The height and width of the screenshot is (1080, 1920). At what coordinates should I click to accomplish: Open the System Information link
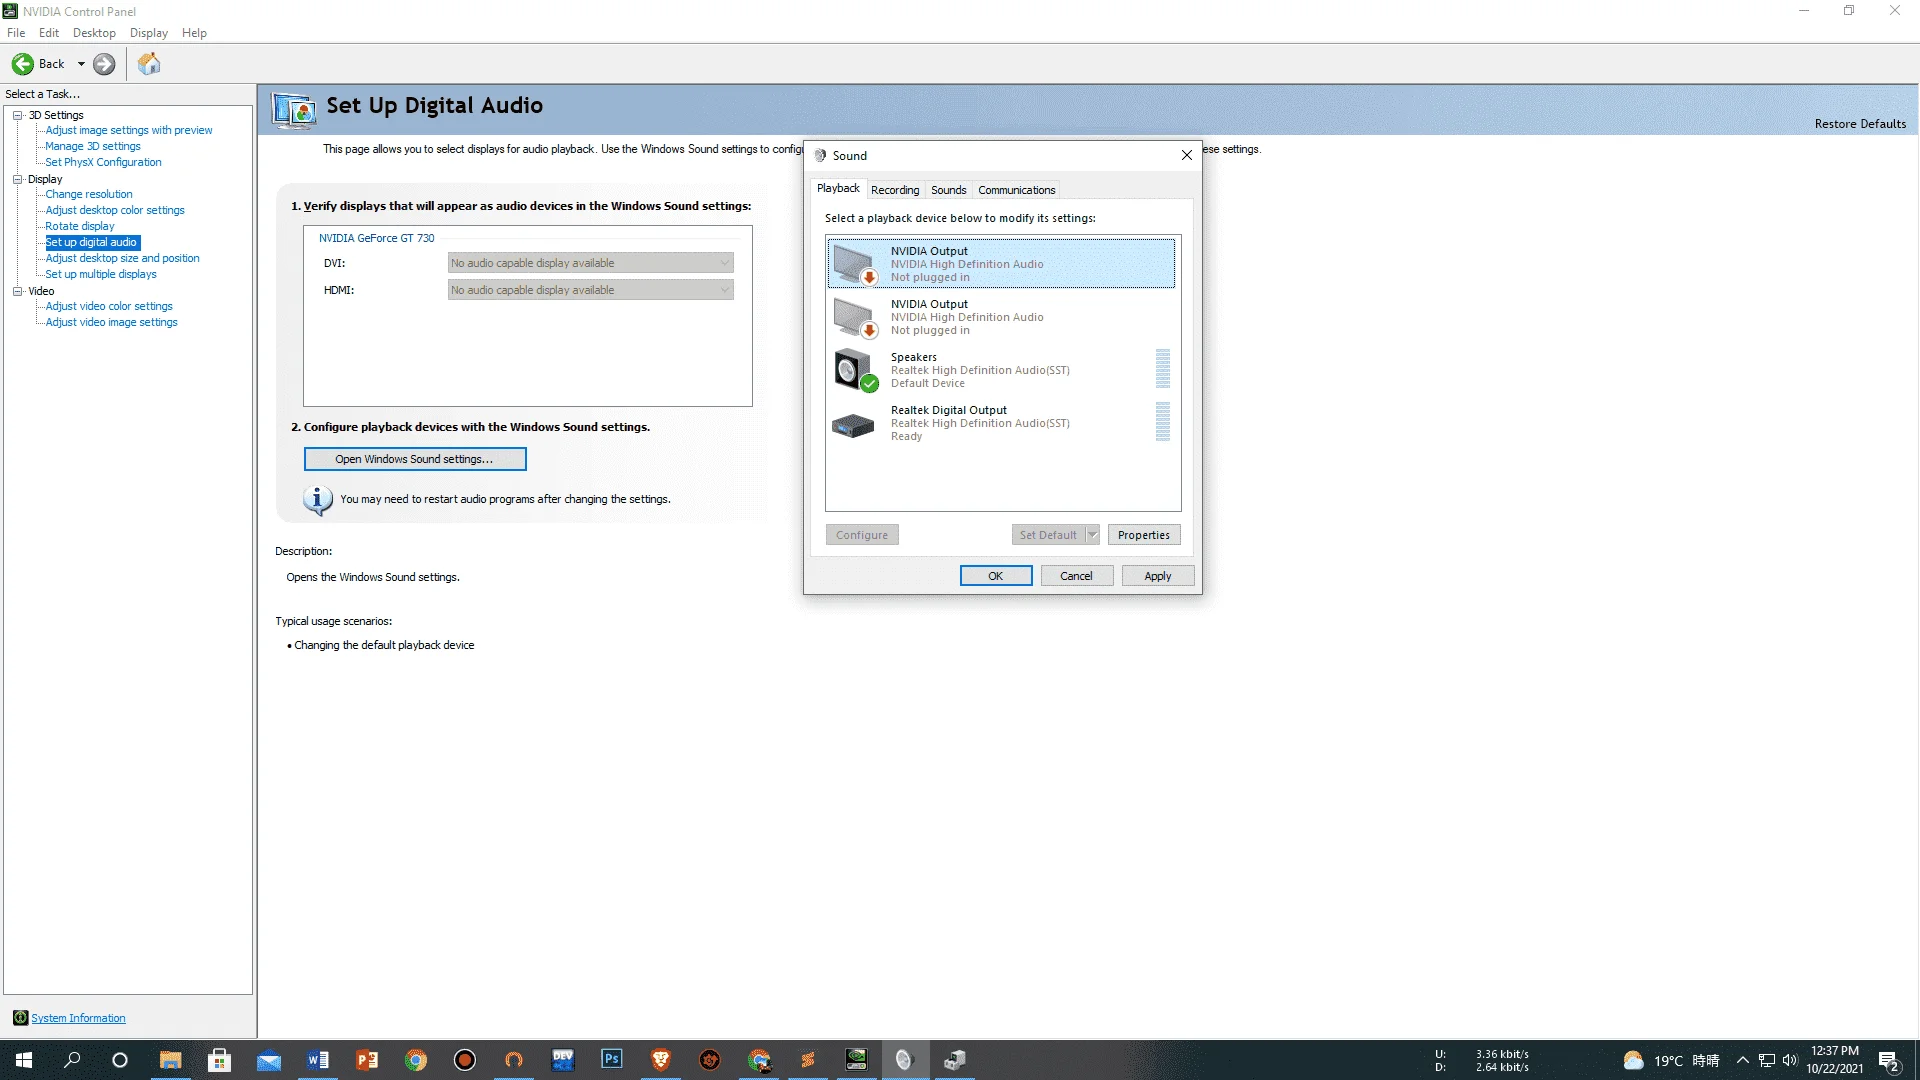pyautogui.click(x=78, y=1018)
